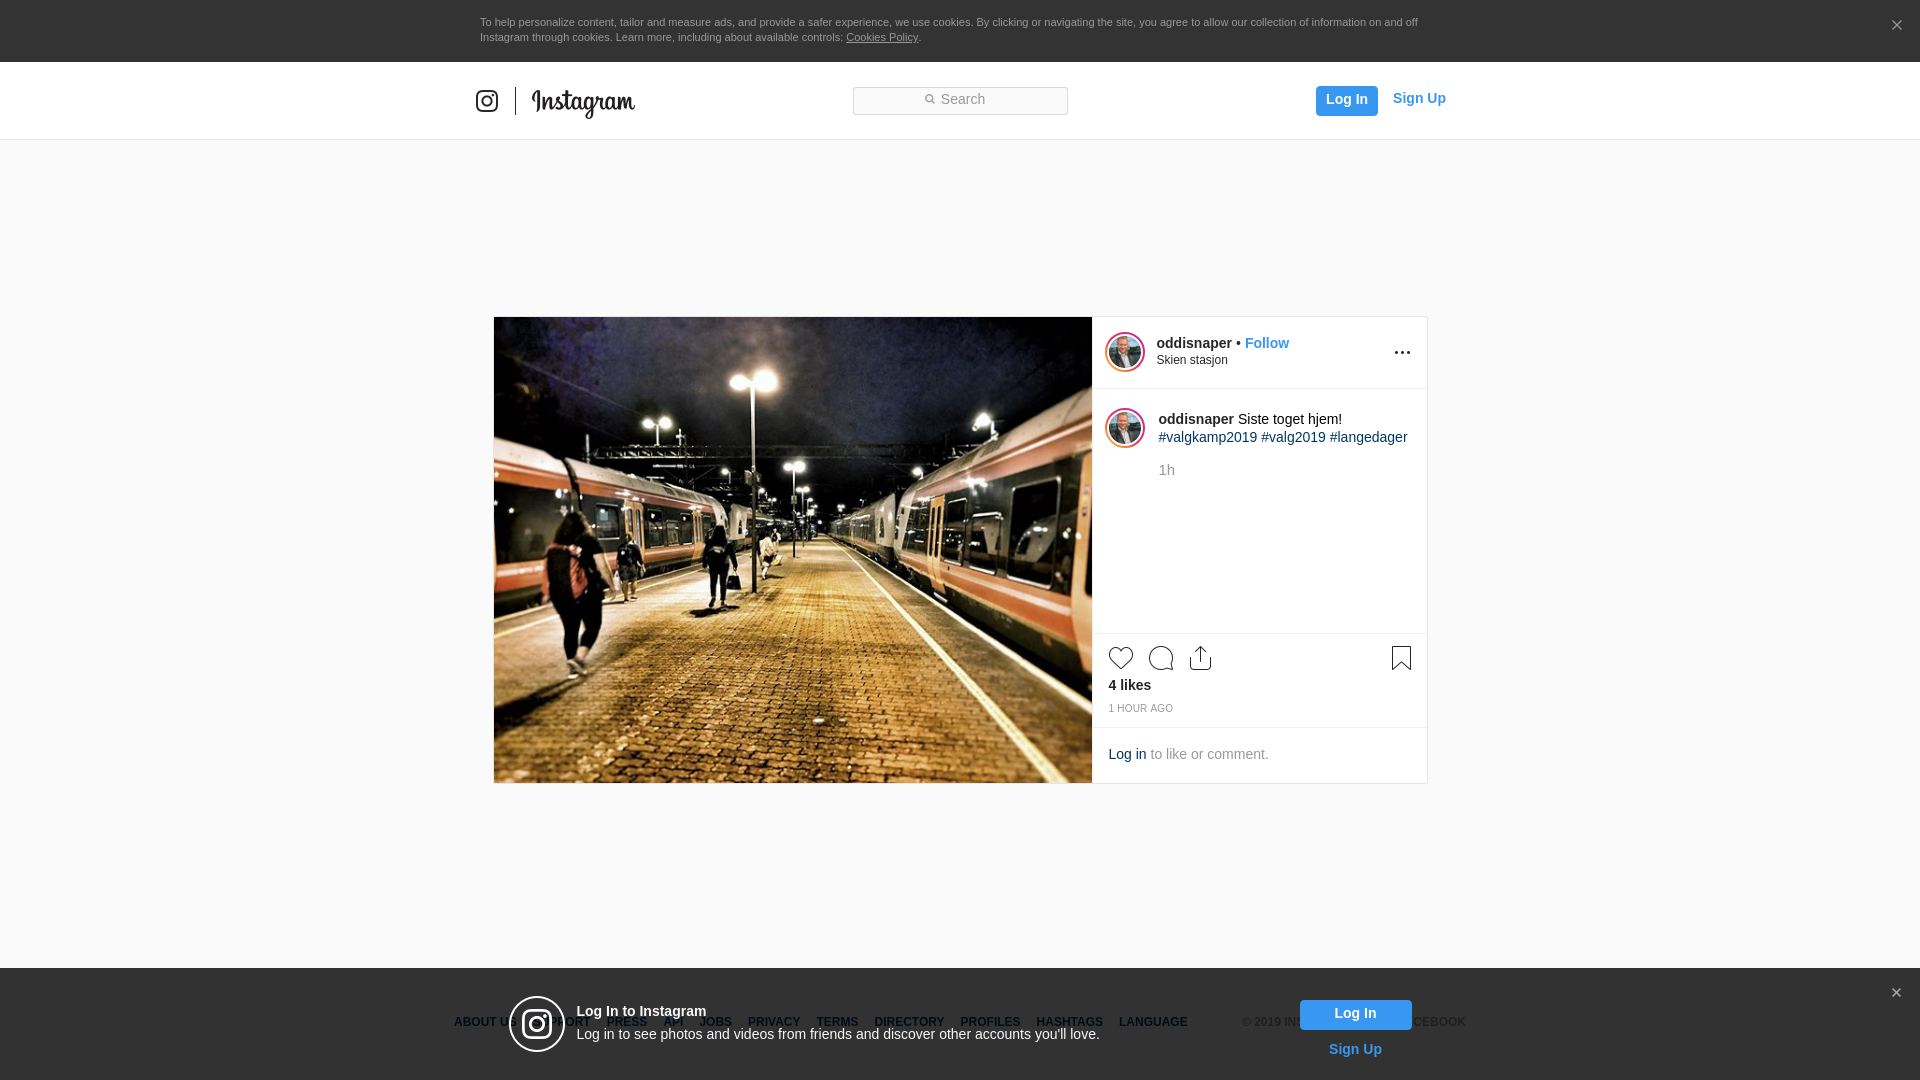The width and height of the screenshot is (1920, 1080).
Task: Open the PRIVACY footer link
Action: (774, 1022)
